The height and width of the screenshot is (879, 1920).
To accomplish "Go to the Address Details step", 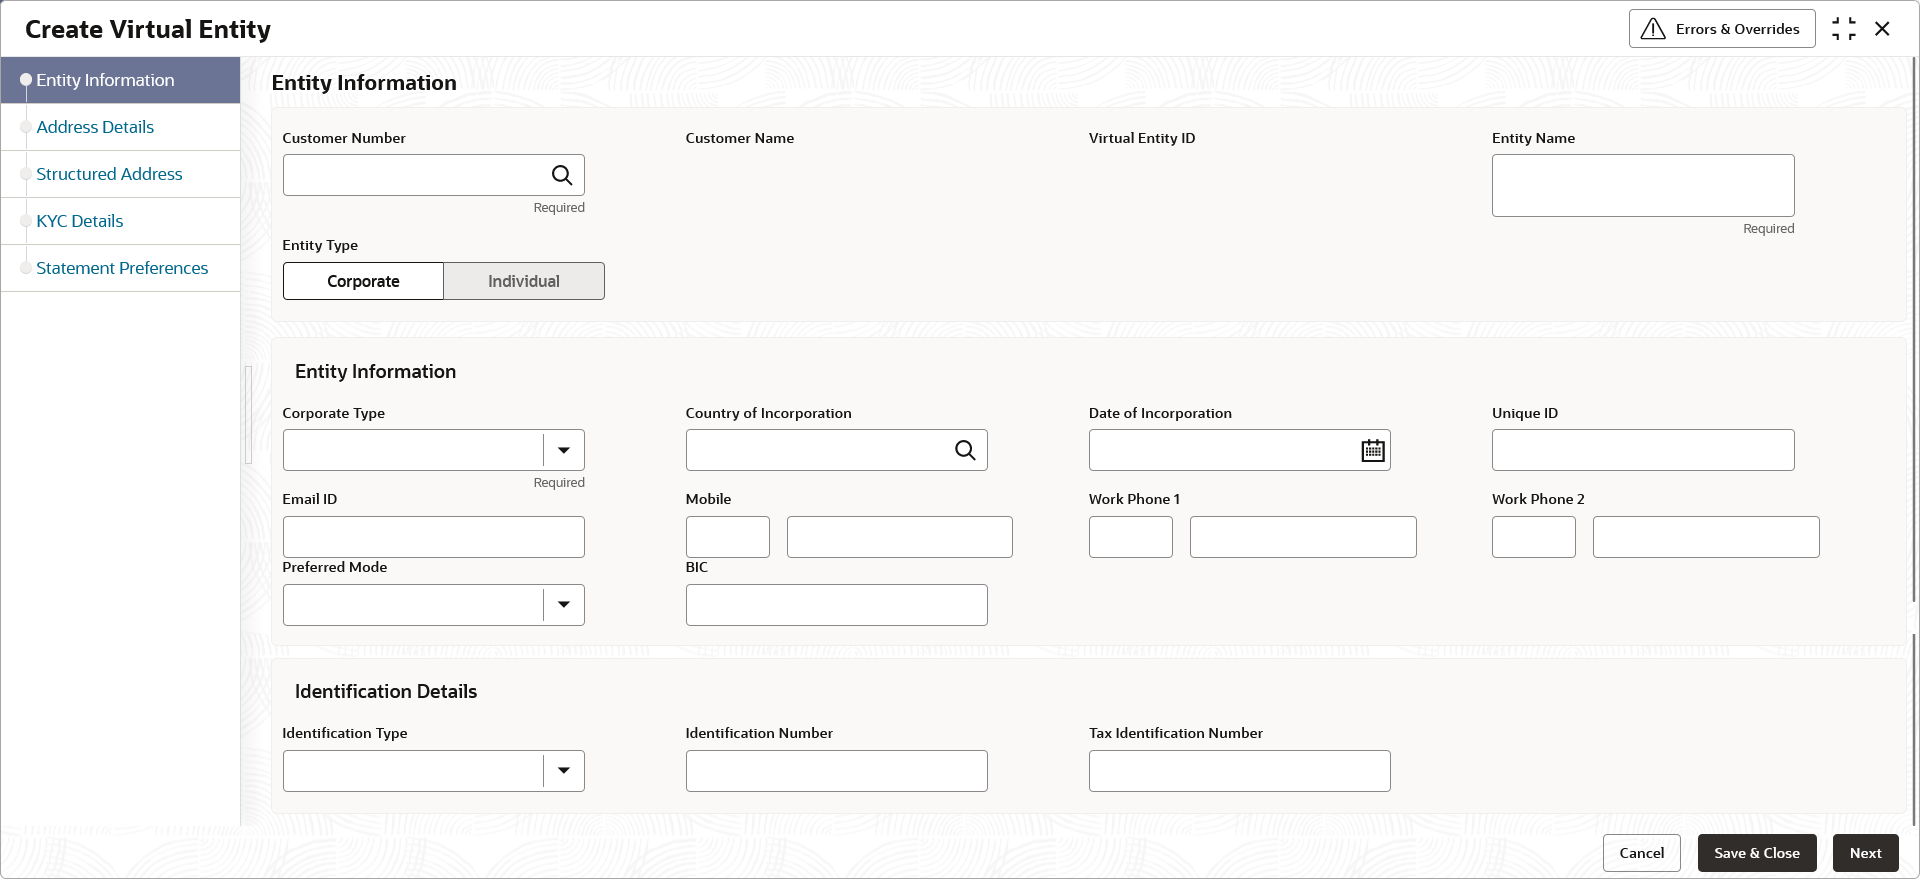I will tap(95, 127).
